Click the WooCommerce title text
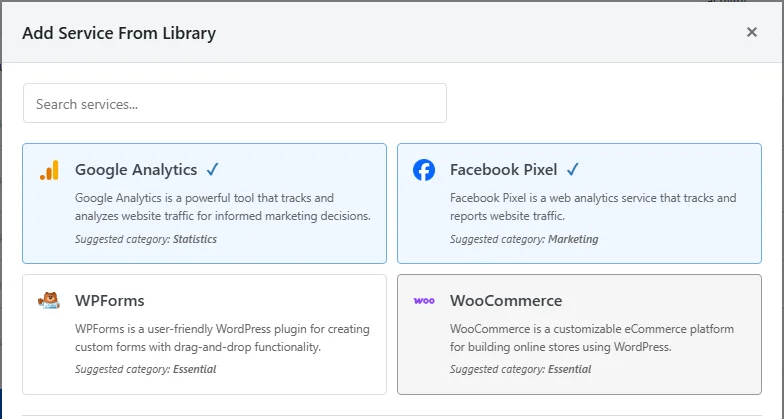 [x=506, y=300]
